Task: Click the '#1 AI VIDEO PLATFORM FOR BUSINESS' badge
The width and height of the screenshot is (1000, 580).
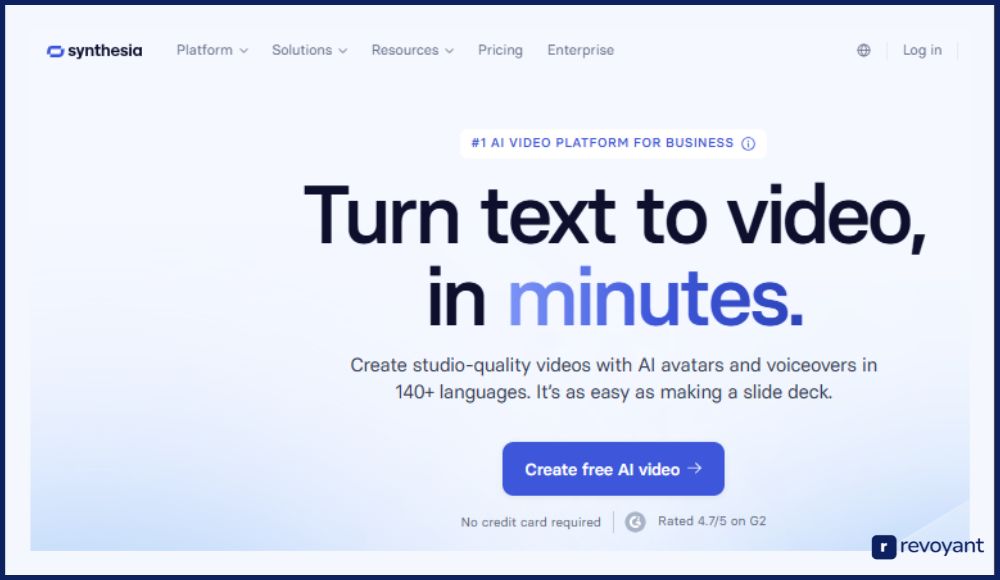Action: coord(613,144)
